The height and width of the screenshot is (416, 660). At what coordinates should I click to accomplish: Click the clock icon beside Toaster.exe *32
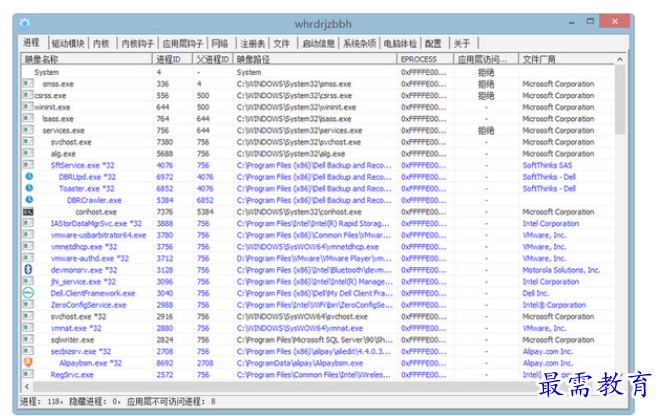click(29, 188)
